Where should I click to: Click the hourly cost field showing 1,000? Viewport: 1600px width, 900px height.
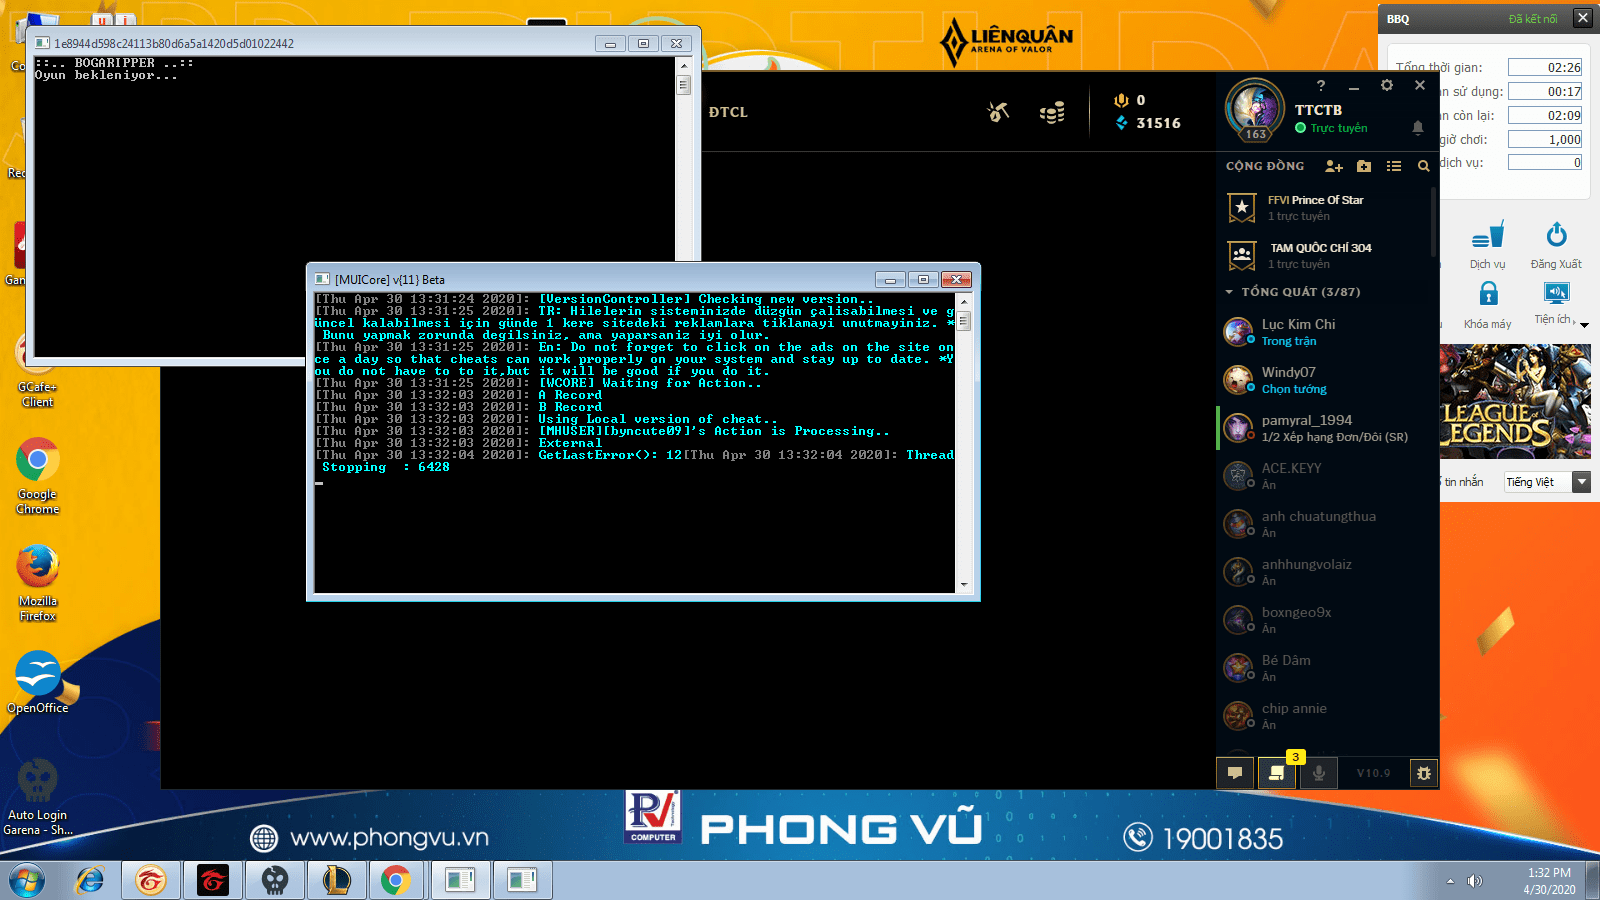[x=1545, y=139]
